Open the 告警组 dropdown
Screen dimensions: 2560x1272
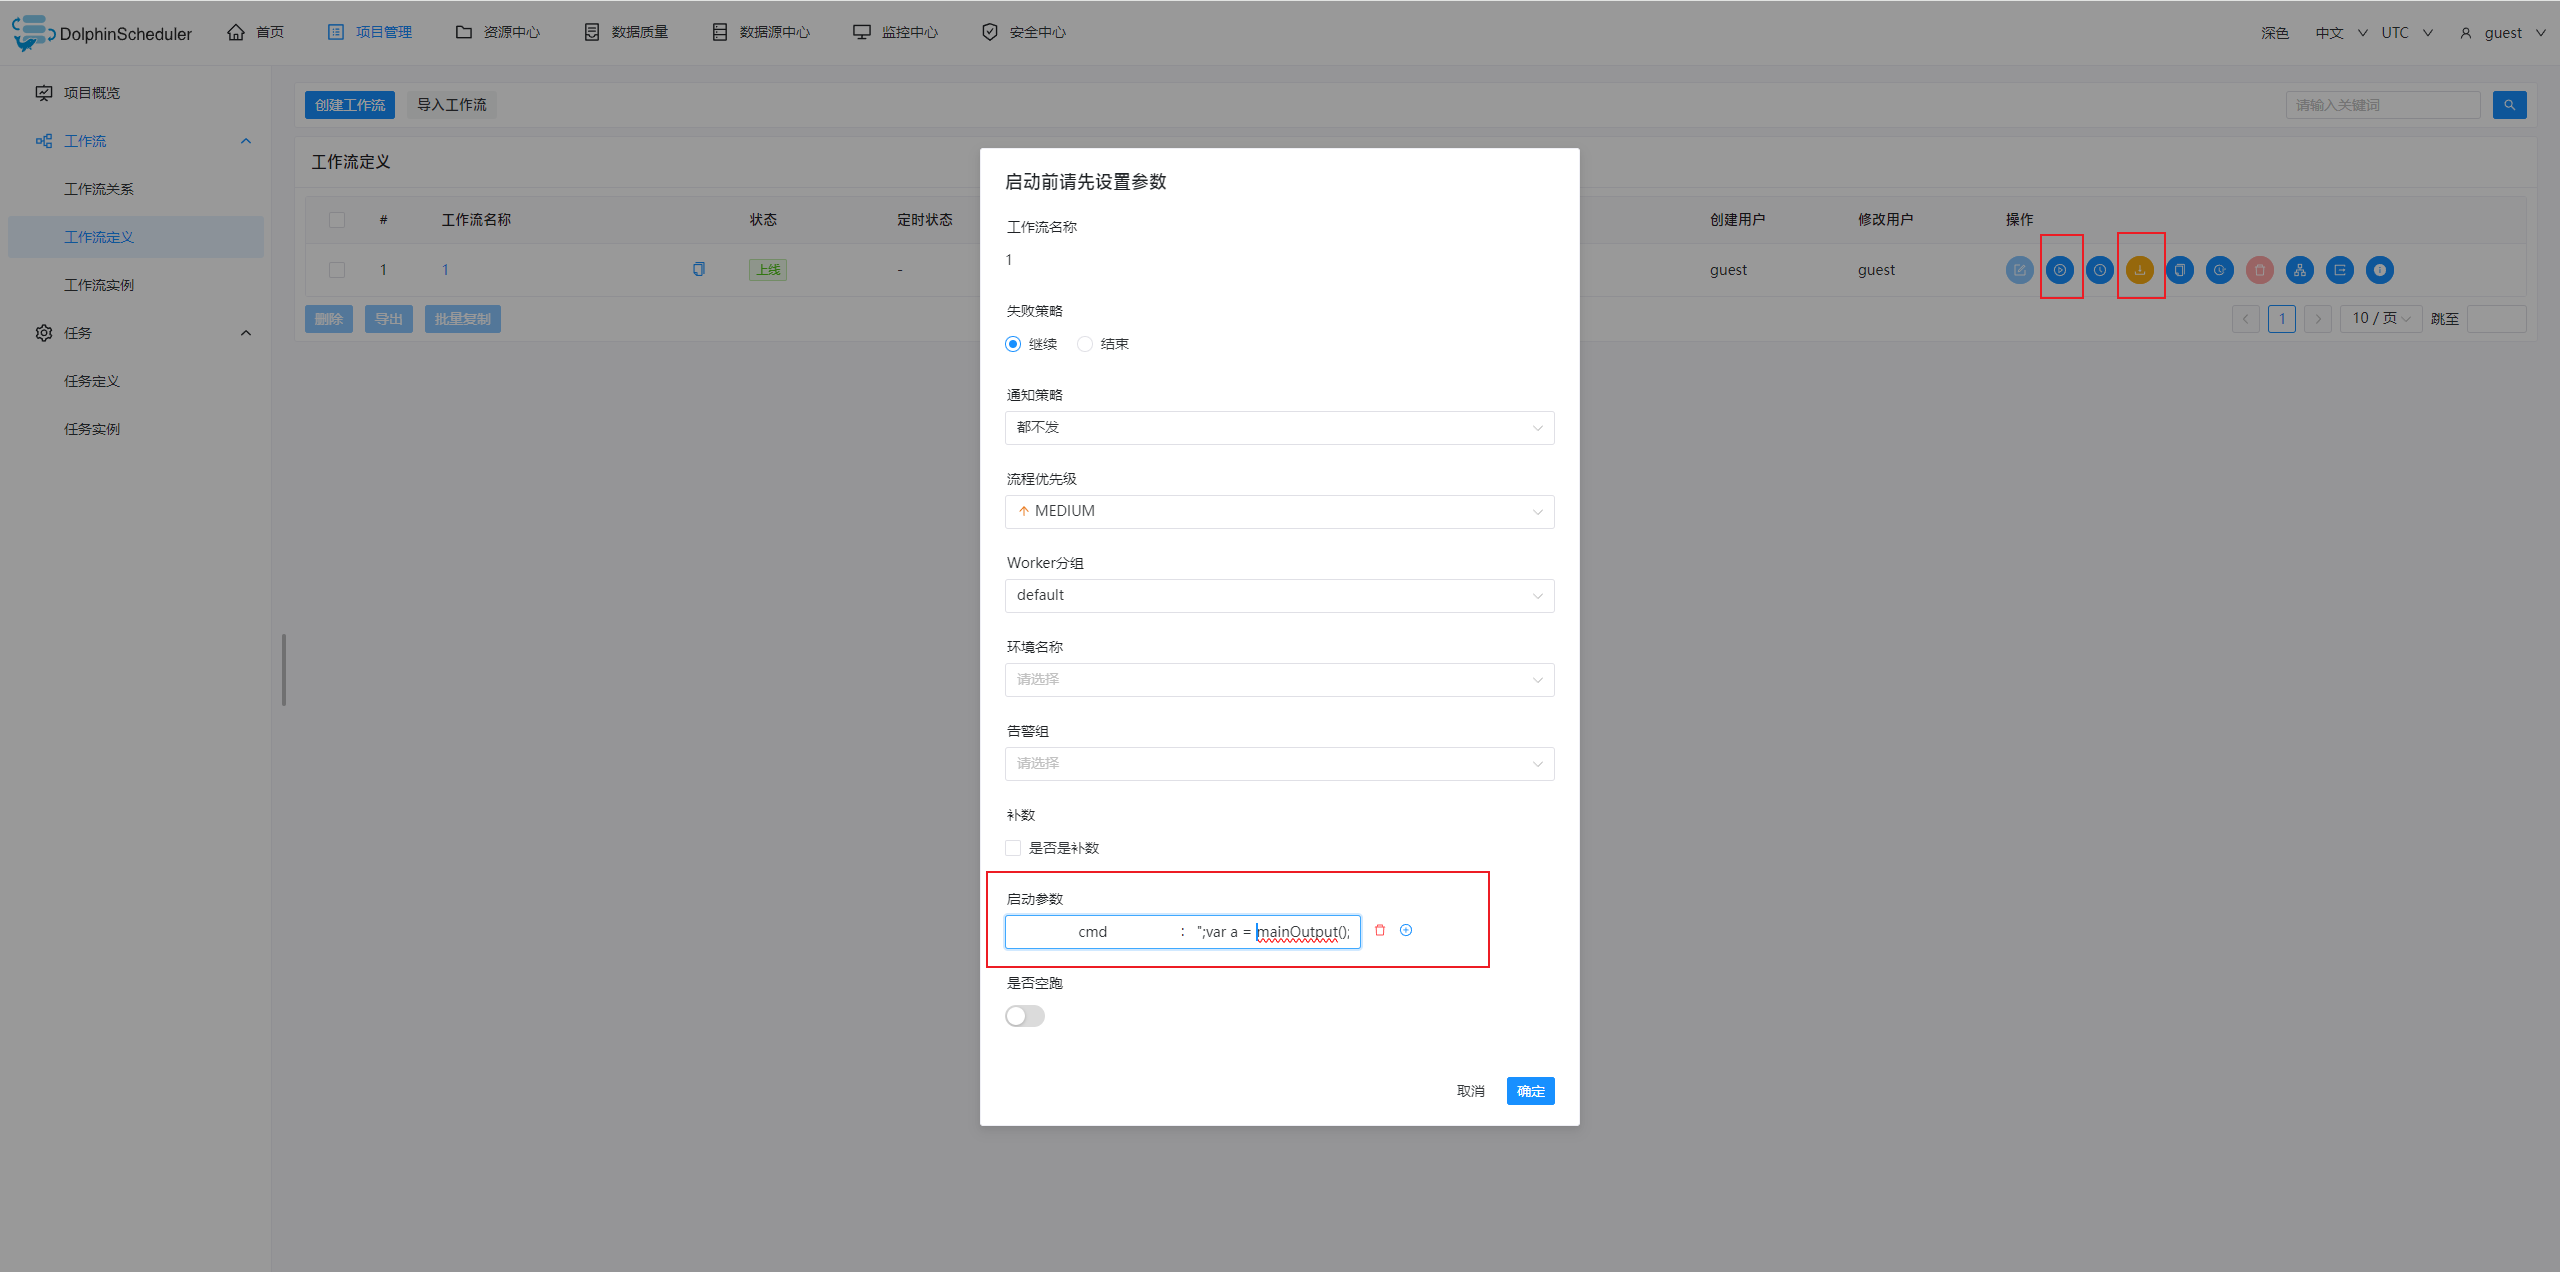[x=1279, y=764]
